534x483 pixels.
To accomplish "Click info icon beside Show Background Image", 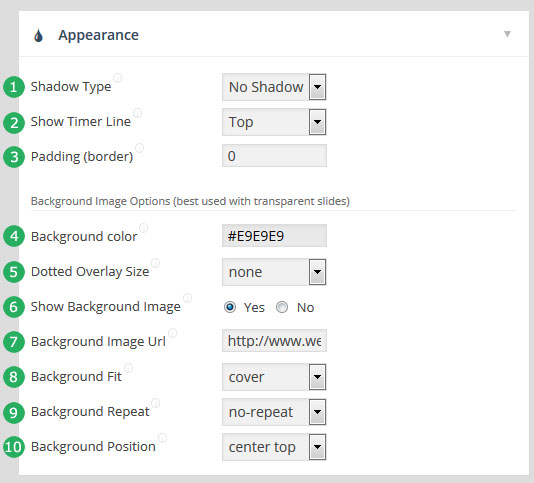I will tap(188, 298).
